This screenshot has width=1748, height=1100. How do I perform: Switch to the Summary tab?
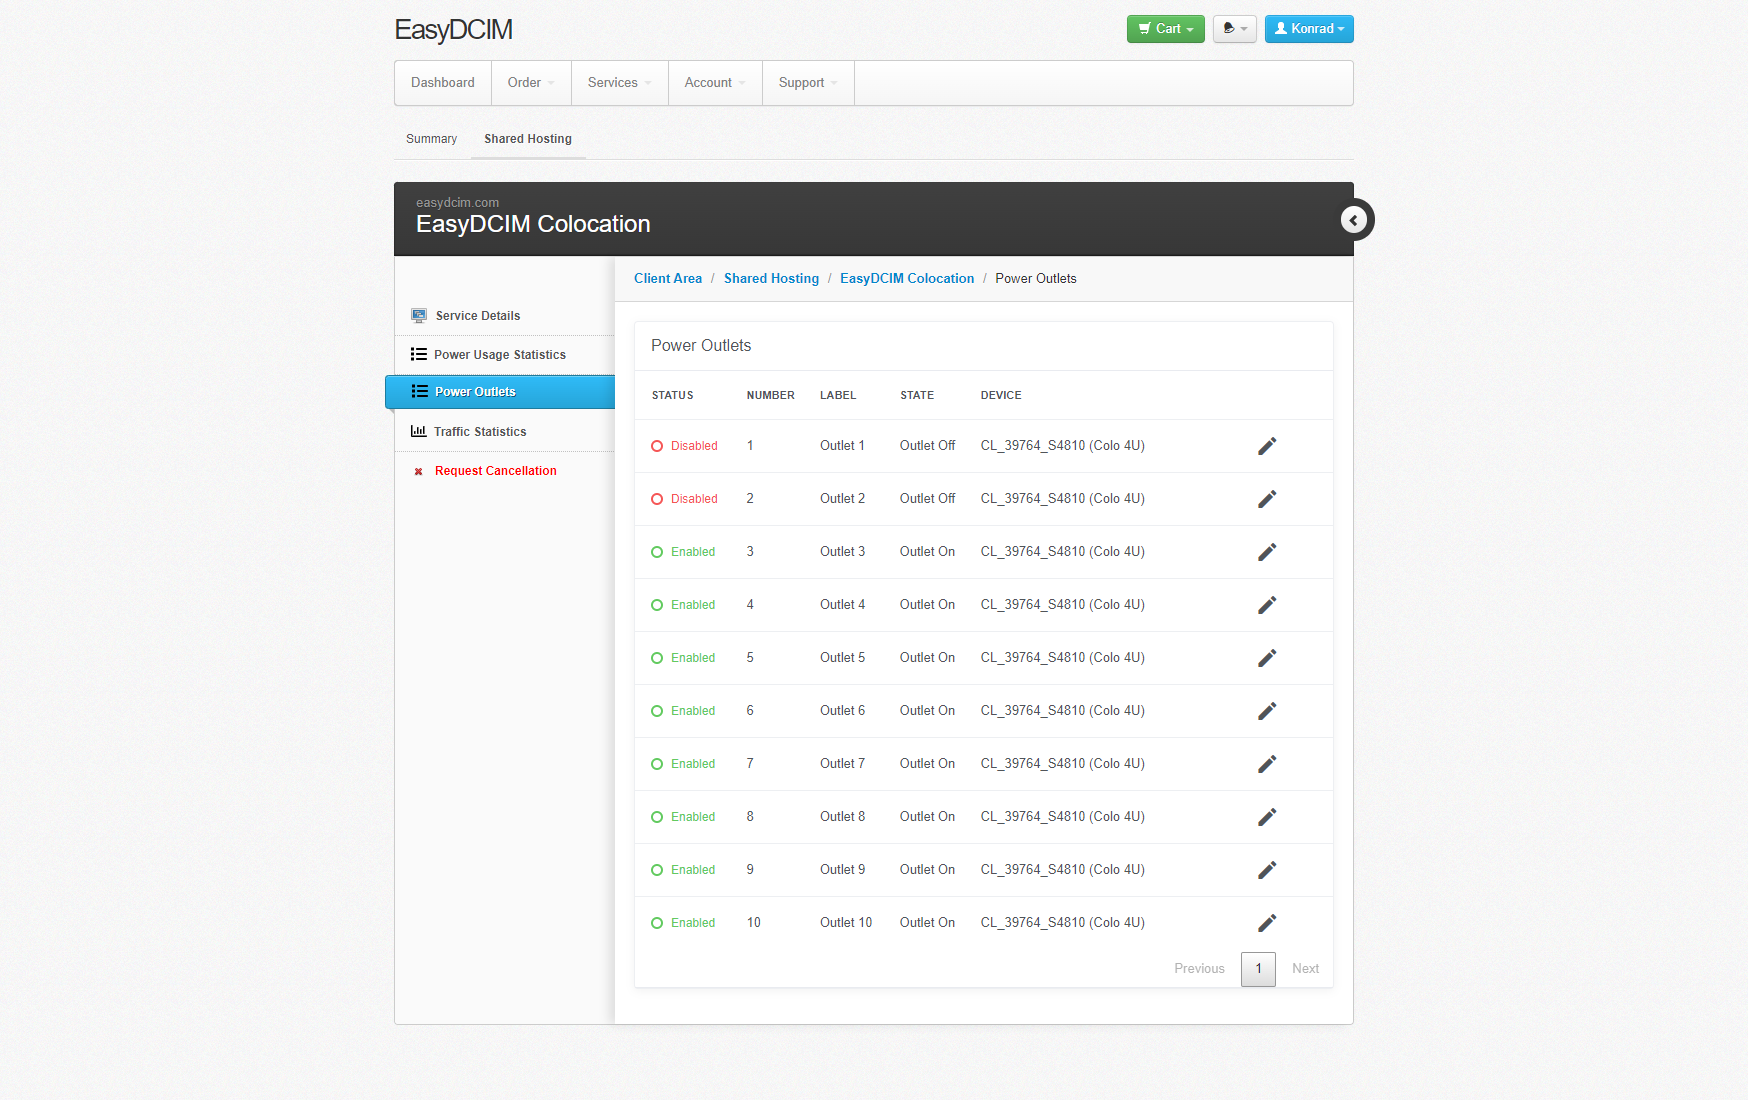[x=431, y=139]
